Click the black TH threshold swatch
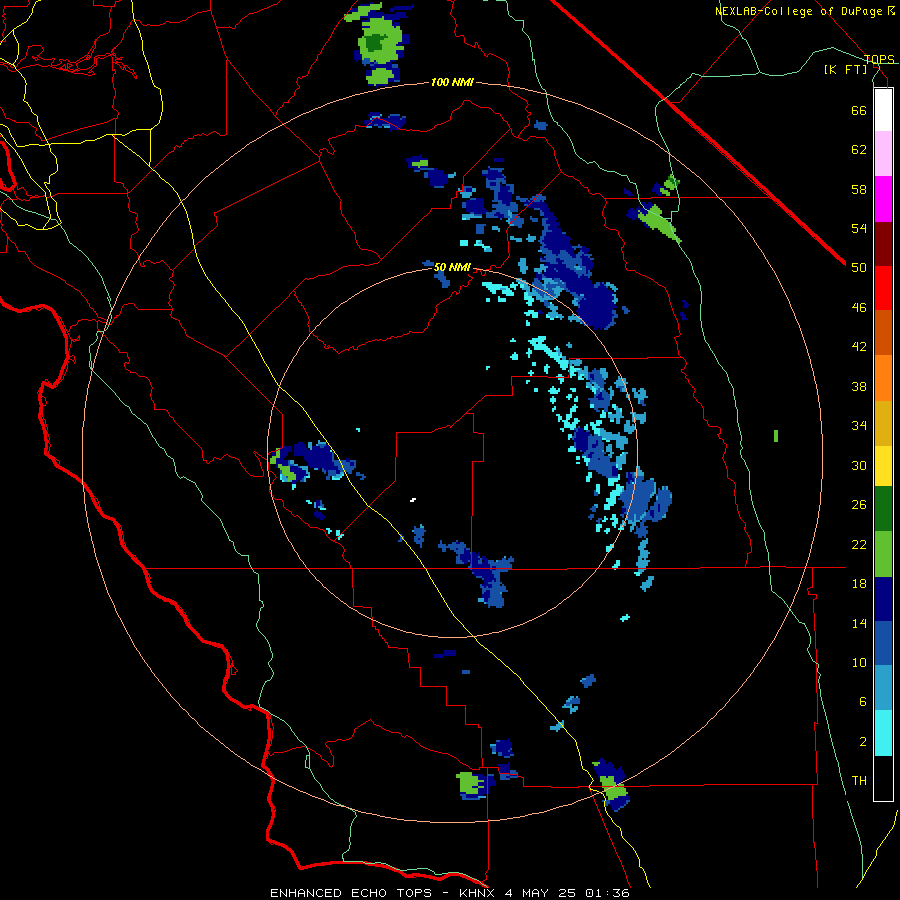 click(x=883, y=778)
